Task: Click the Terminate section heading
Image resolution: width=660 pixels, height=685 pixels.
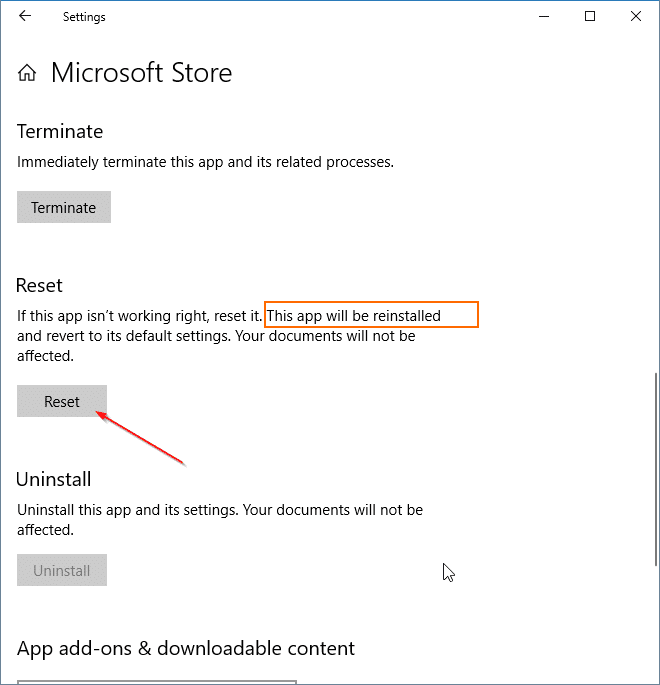Action: [x=60, y=131]
